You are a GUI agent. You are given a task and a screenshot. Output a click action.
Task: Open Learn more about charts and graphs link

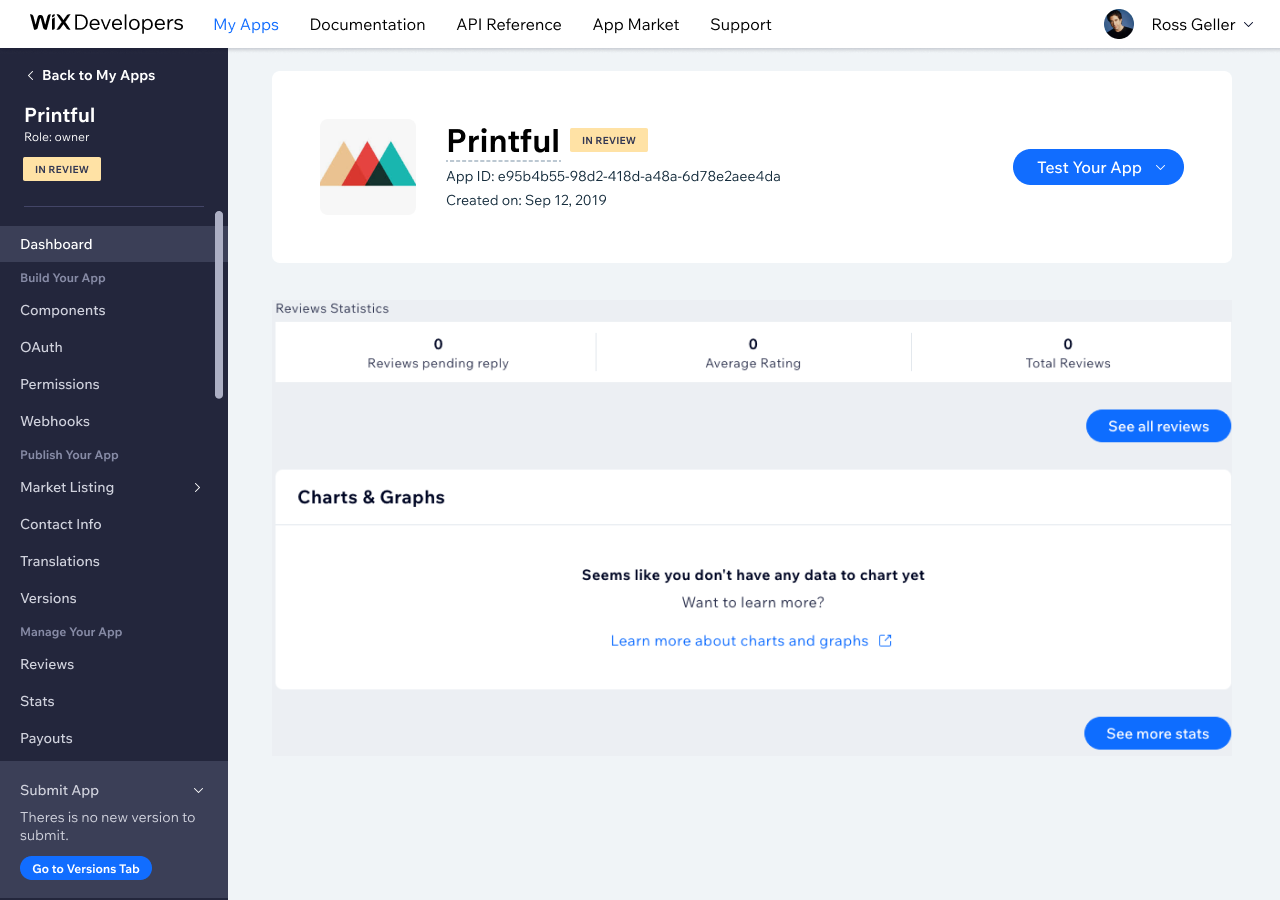click(739, 641)
